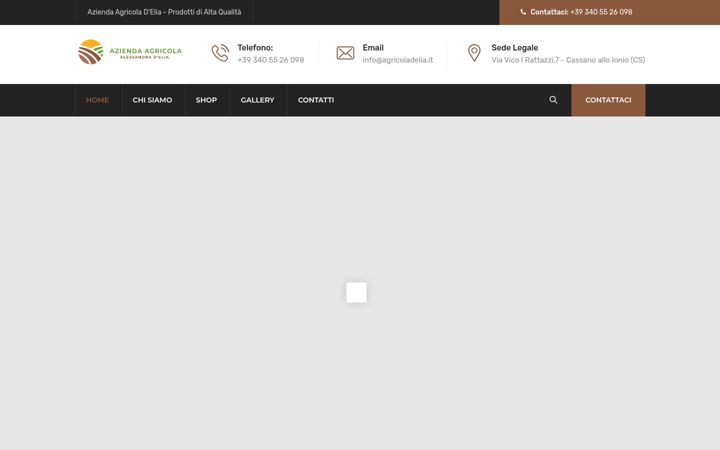Open the GALLERY page
The image size is (720, 450).
(258, 100)
